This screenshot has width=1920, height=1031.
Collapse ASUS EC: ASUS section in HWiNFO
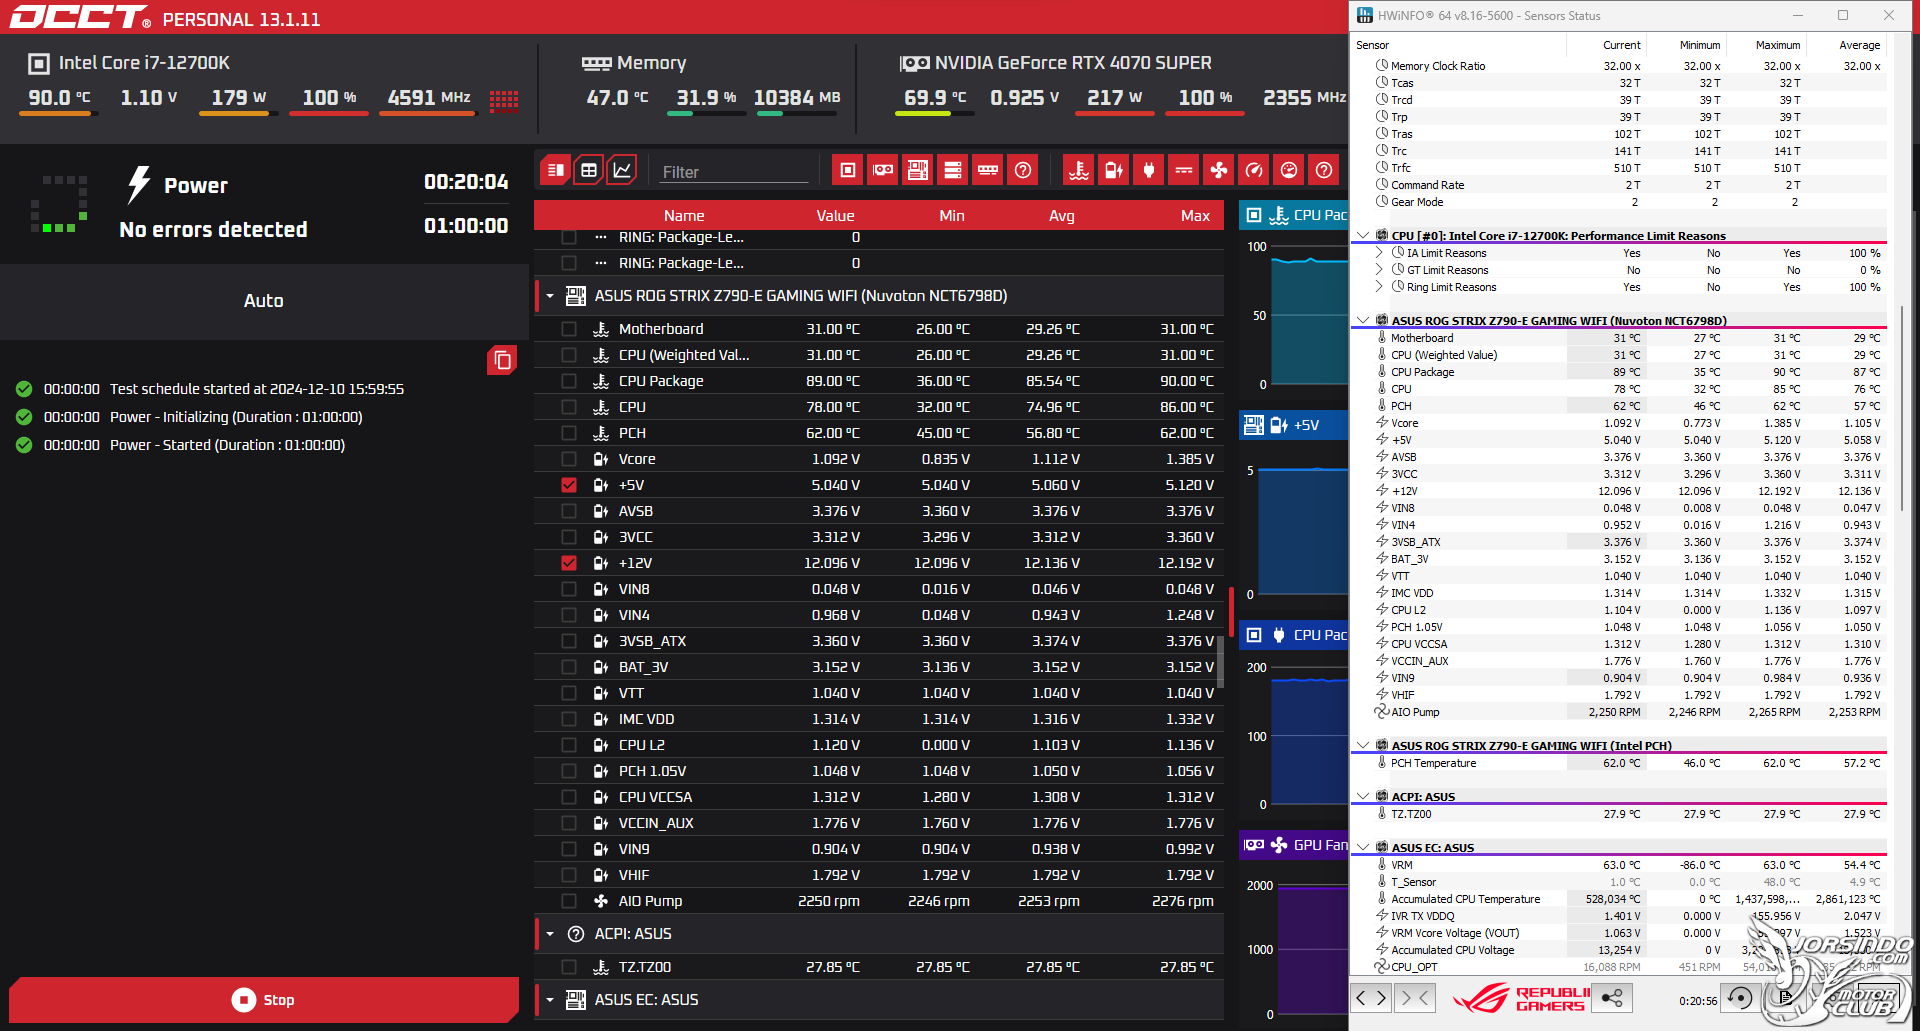tap(1363, 848)
